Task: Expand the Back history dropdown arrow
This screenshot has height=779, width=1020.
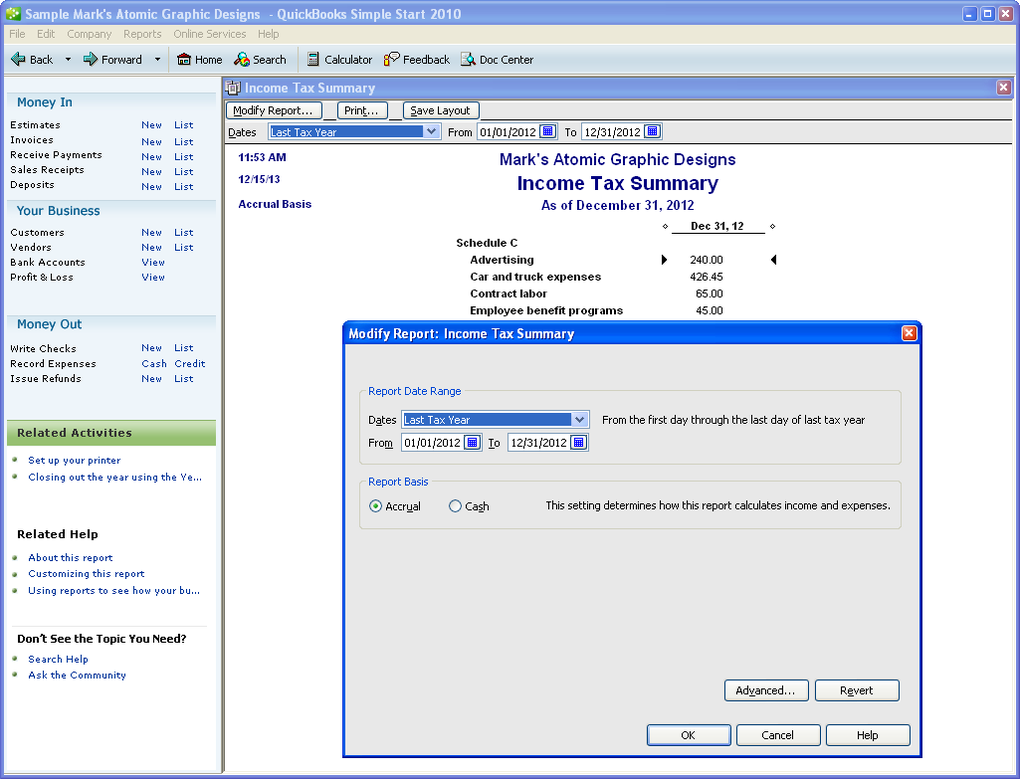Action: (x=68, y=59)
